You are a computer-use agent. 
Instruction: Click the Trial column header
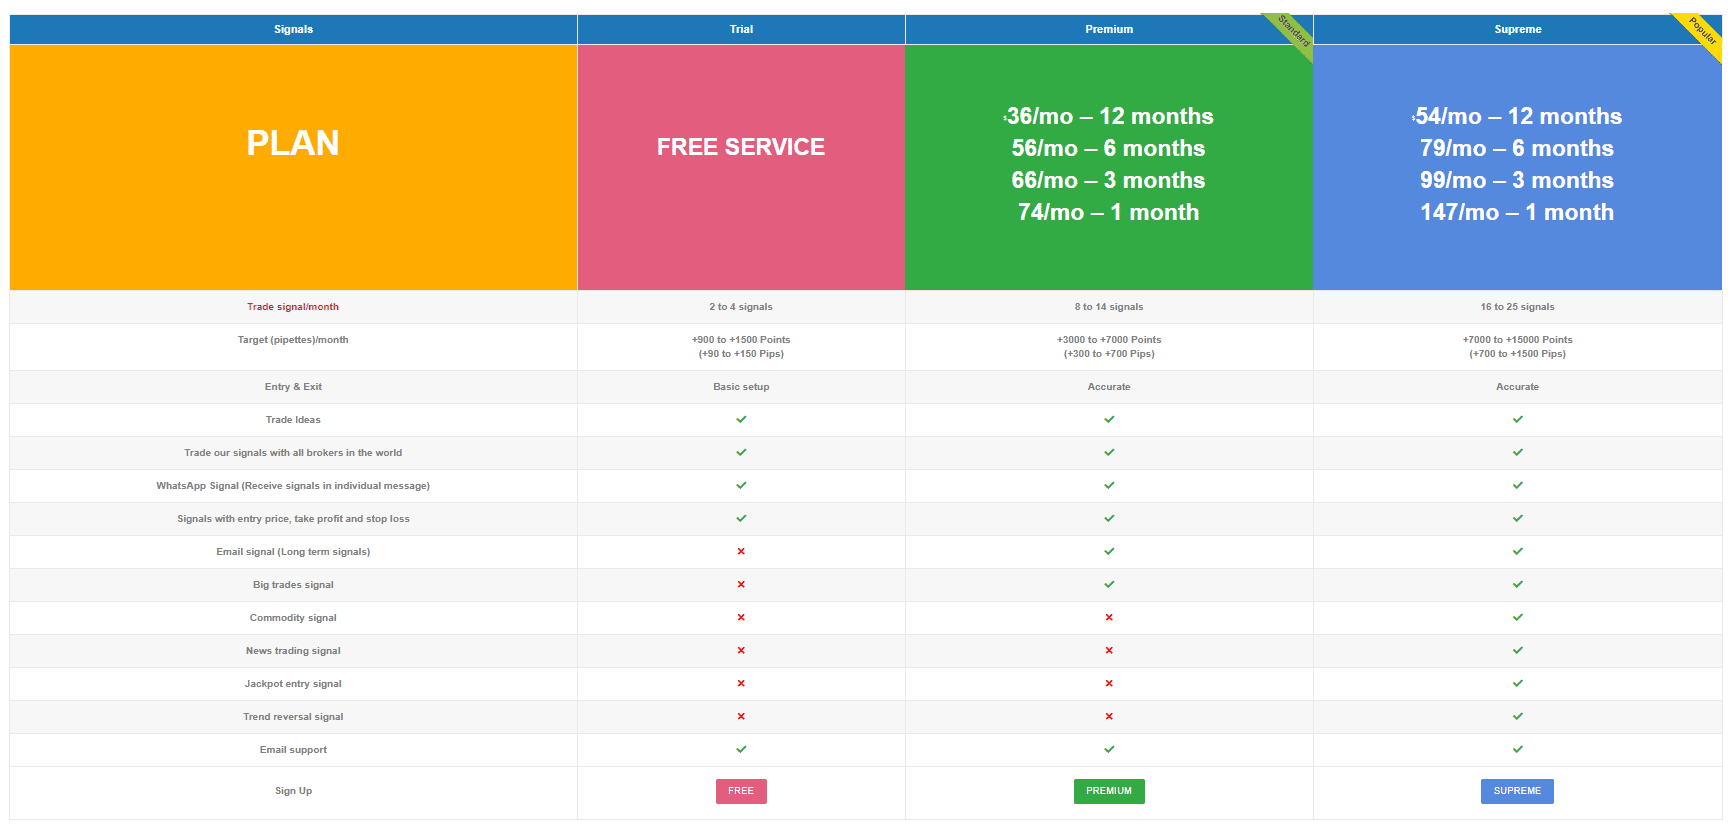coord(741,29)
